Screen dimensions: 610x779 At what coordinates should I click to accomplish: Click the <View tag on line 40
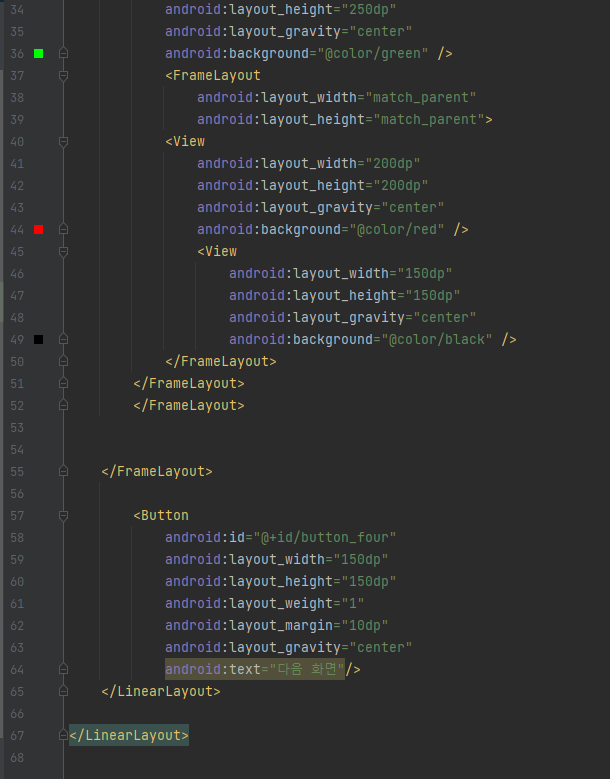pyautogui.click(x=185, y=142)
